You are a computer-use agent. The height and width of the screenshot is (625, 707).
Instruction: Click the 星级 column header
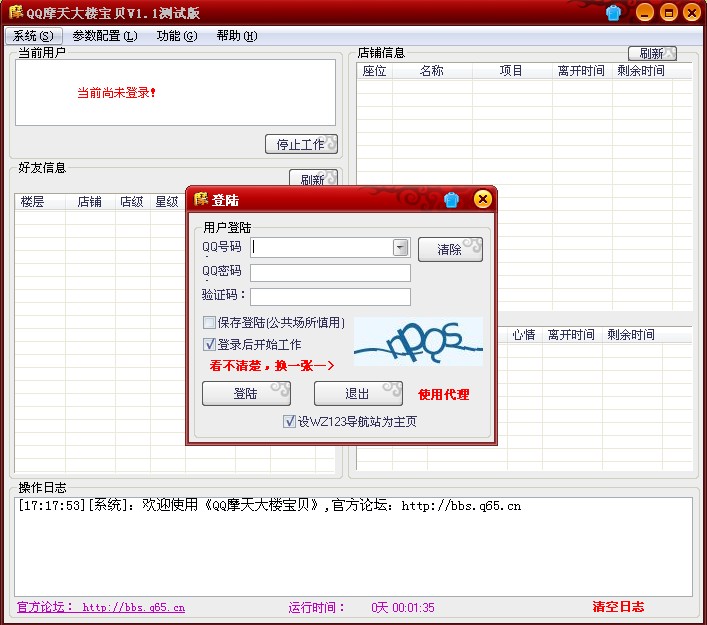(167, 202)
